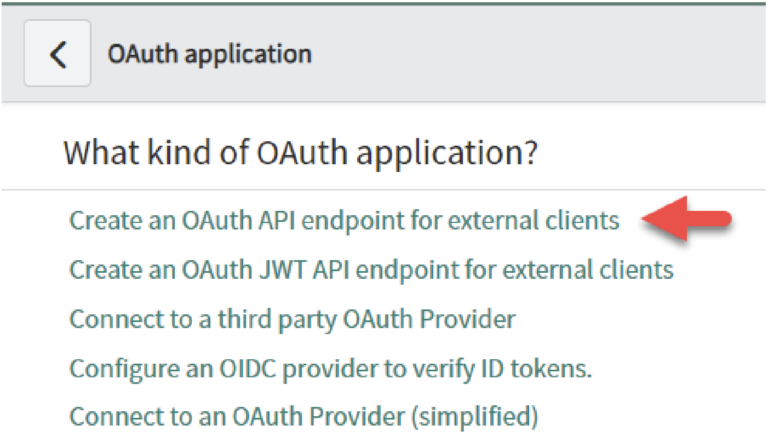
Task: Choose the simplified OAuth Provider connection
Action: 303,416
